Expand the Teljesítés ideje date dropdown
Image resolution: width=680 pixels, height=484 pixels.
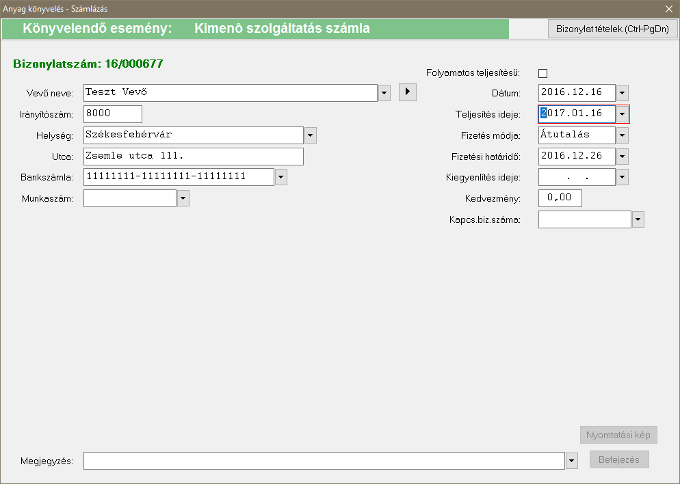pyautogui.click(x=622, y=114)
